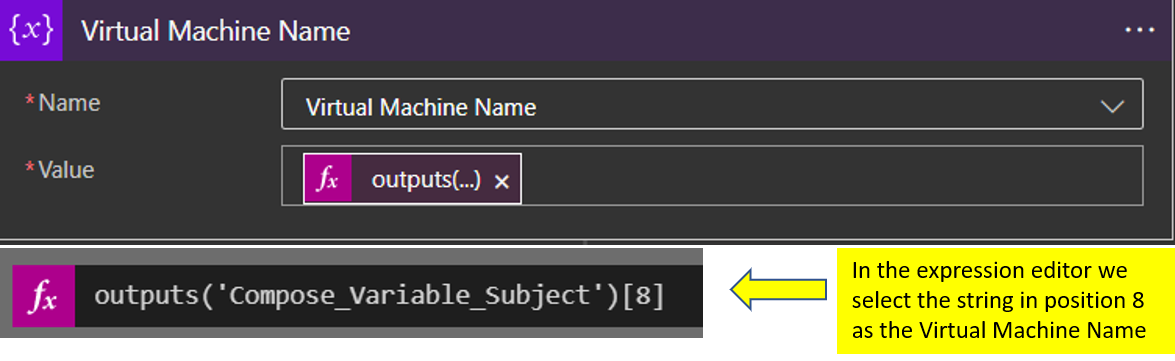Click the yellow left-pointing arrow
Image resolution: width=1175 pixels, height=361 pixels.
[x=779, y=289]
